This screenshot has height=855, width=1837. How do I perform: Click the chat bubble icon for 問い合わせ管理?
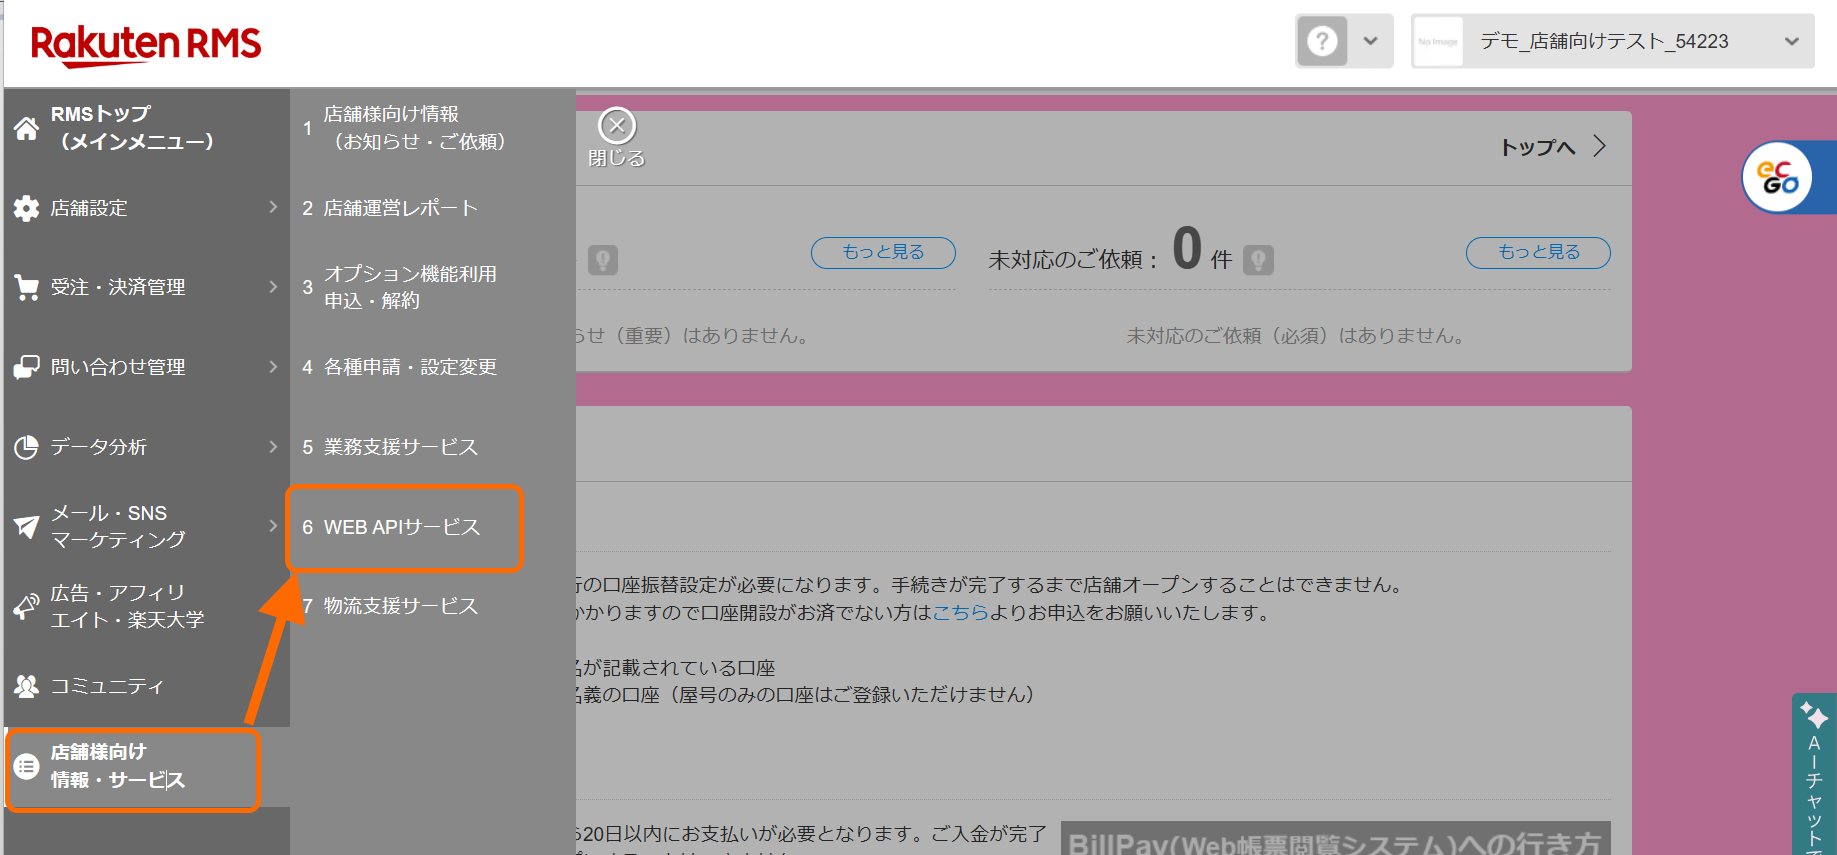[x=26, y=367]
